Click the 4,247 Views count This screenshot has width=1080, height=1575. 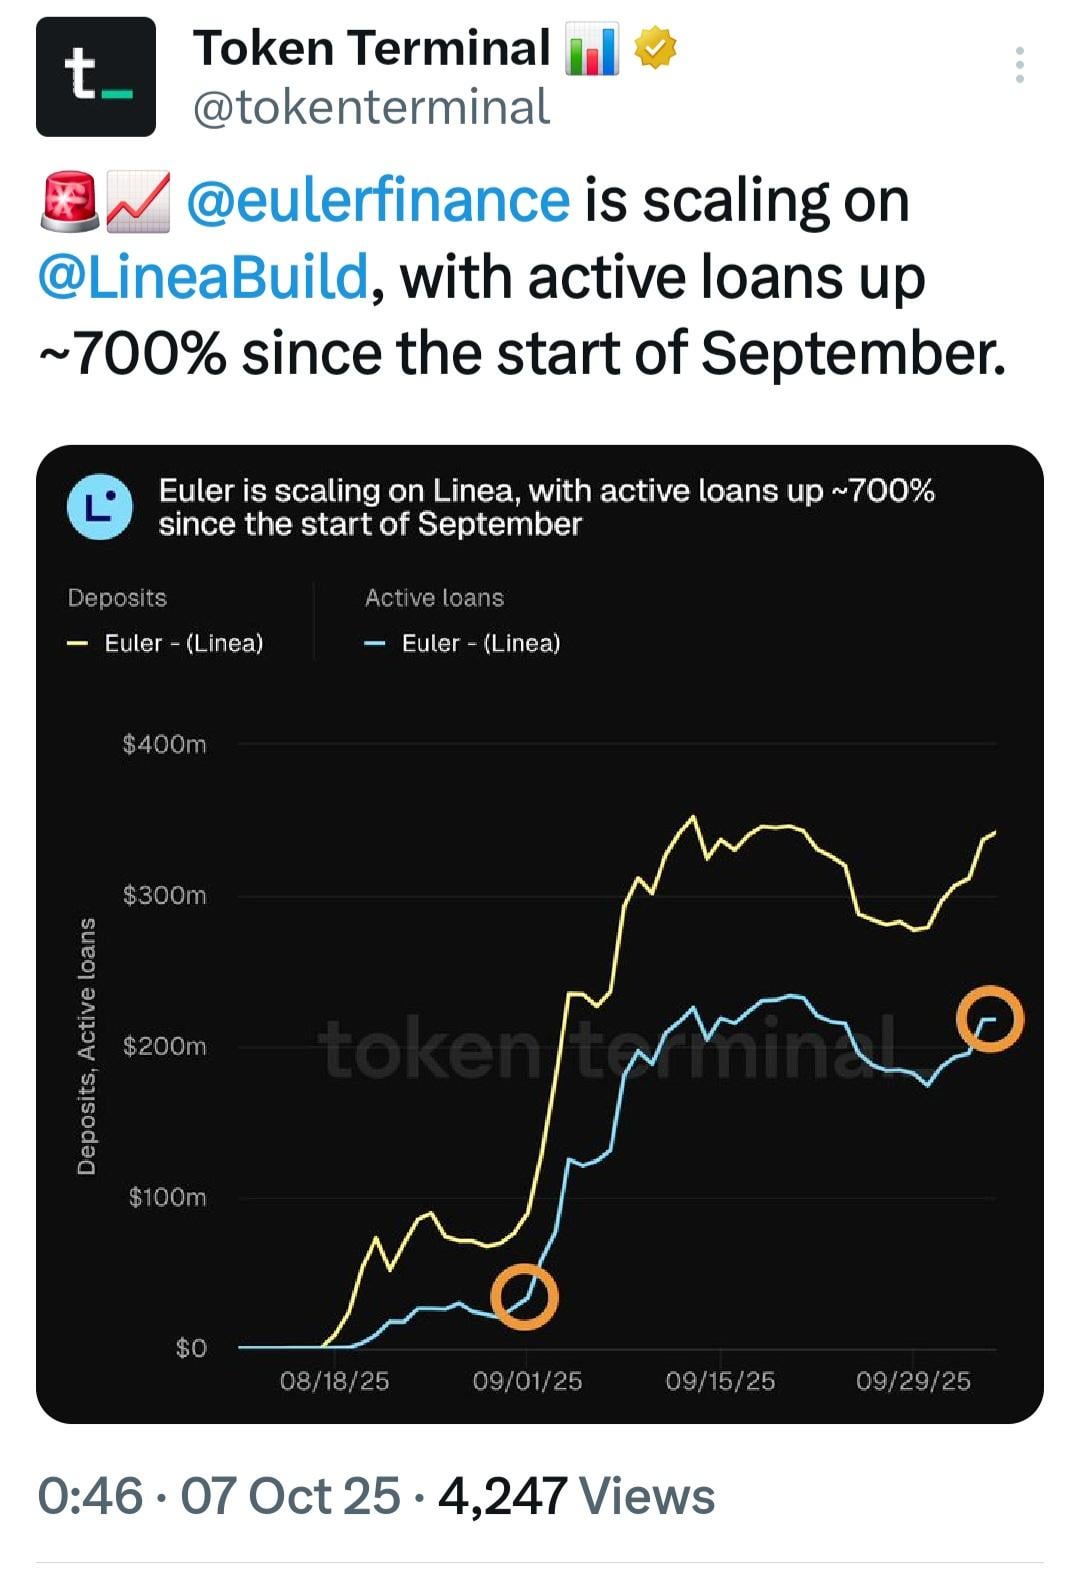pyautogui.click(x=576, y=1496)
